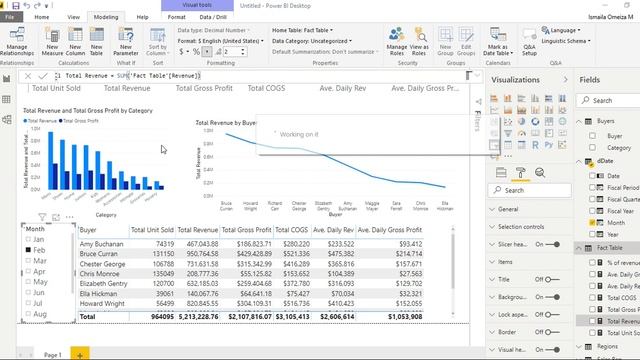This screenshot has height=360, width=640.
Task: Click the formula bar text
Action: pos(133,76)
